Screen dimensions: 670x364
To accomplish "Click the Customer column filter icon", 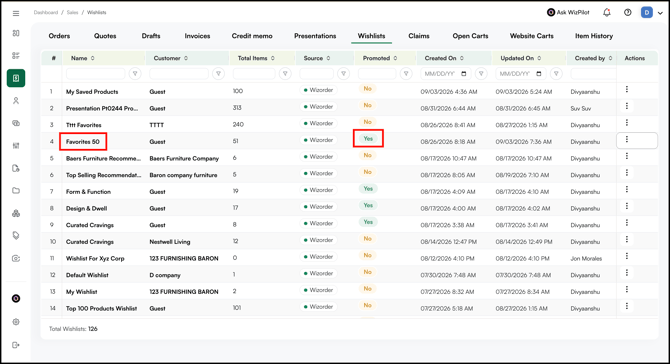I will [218, 73].
